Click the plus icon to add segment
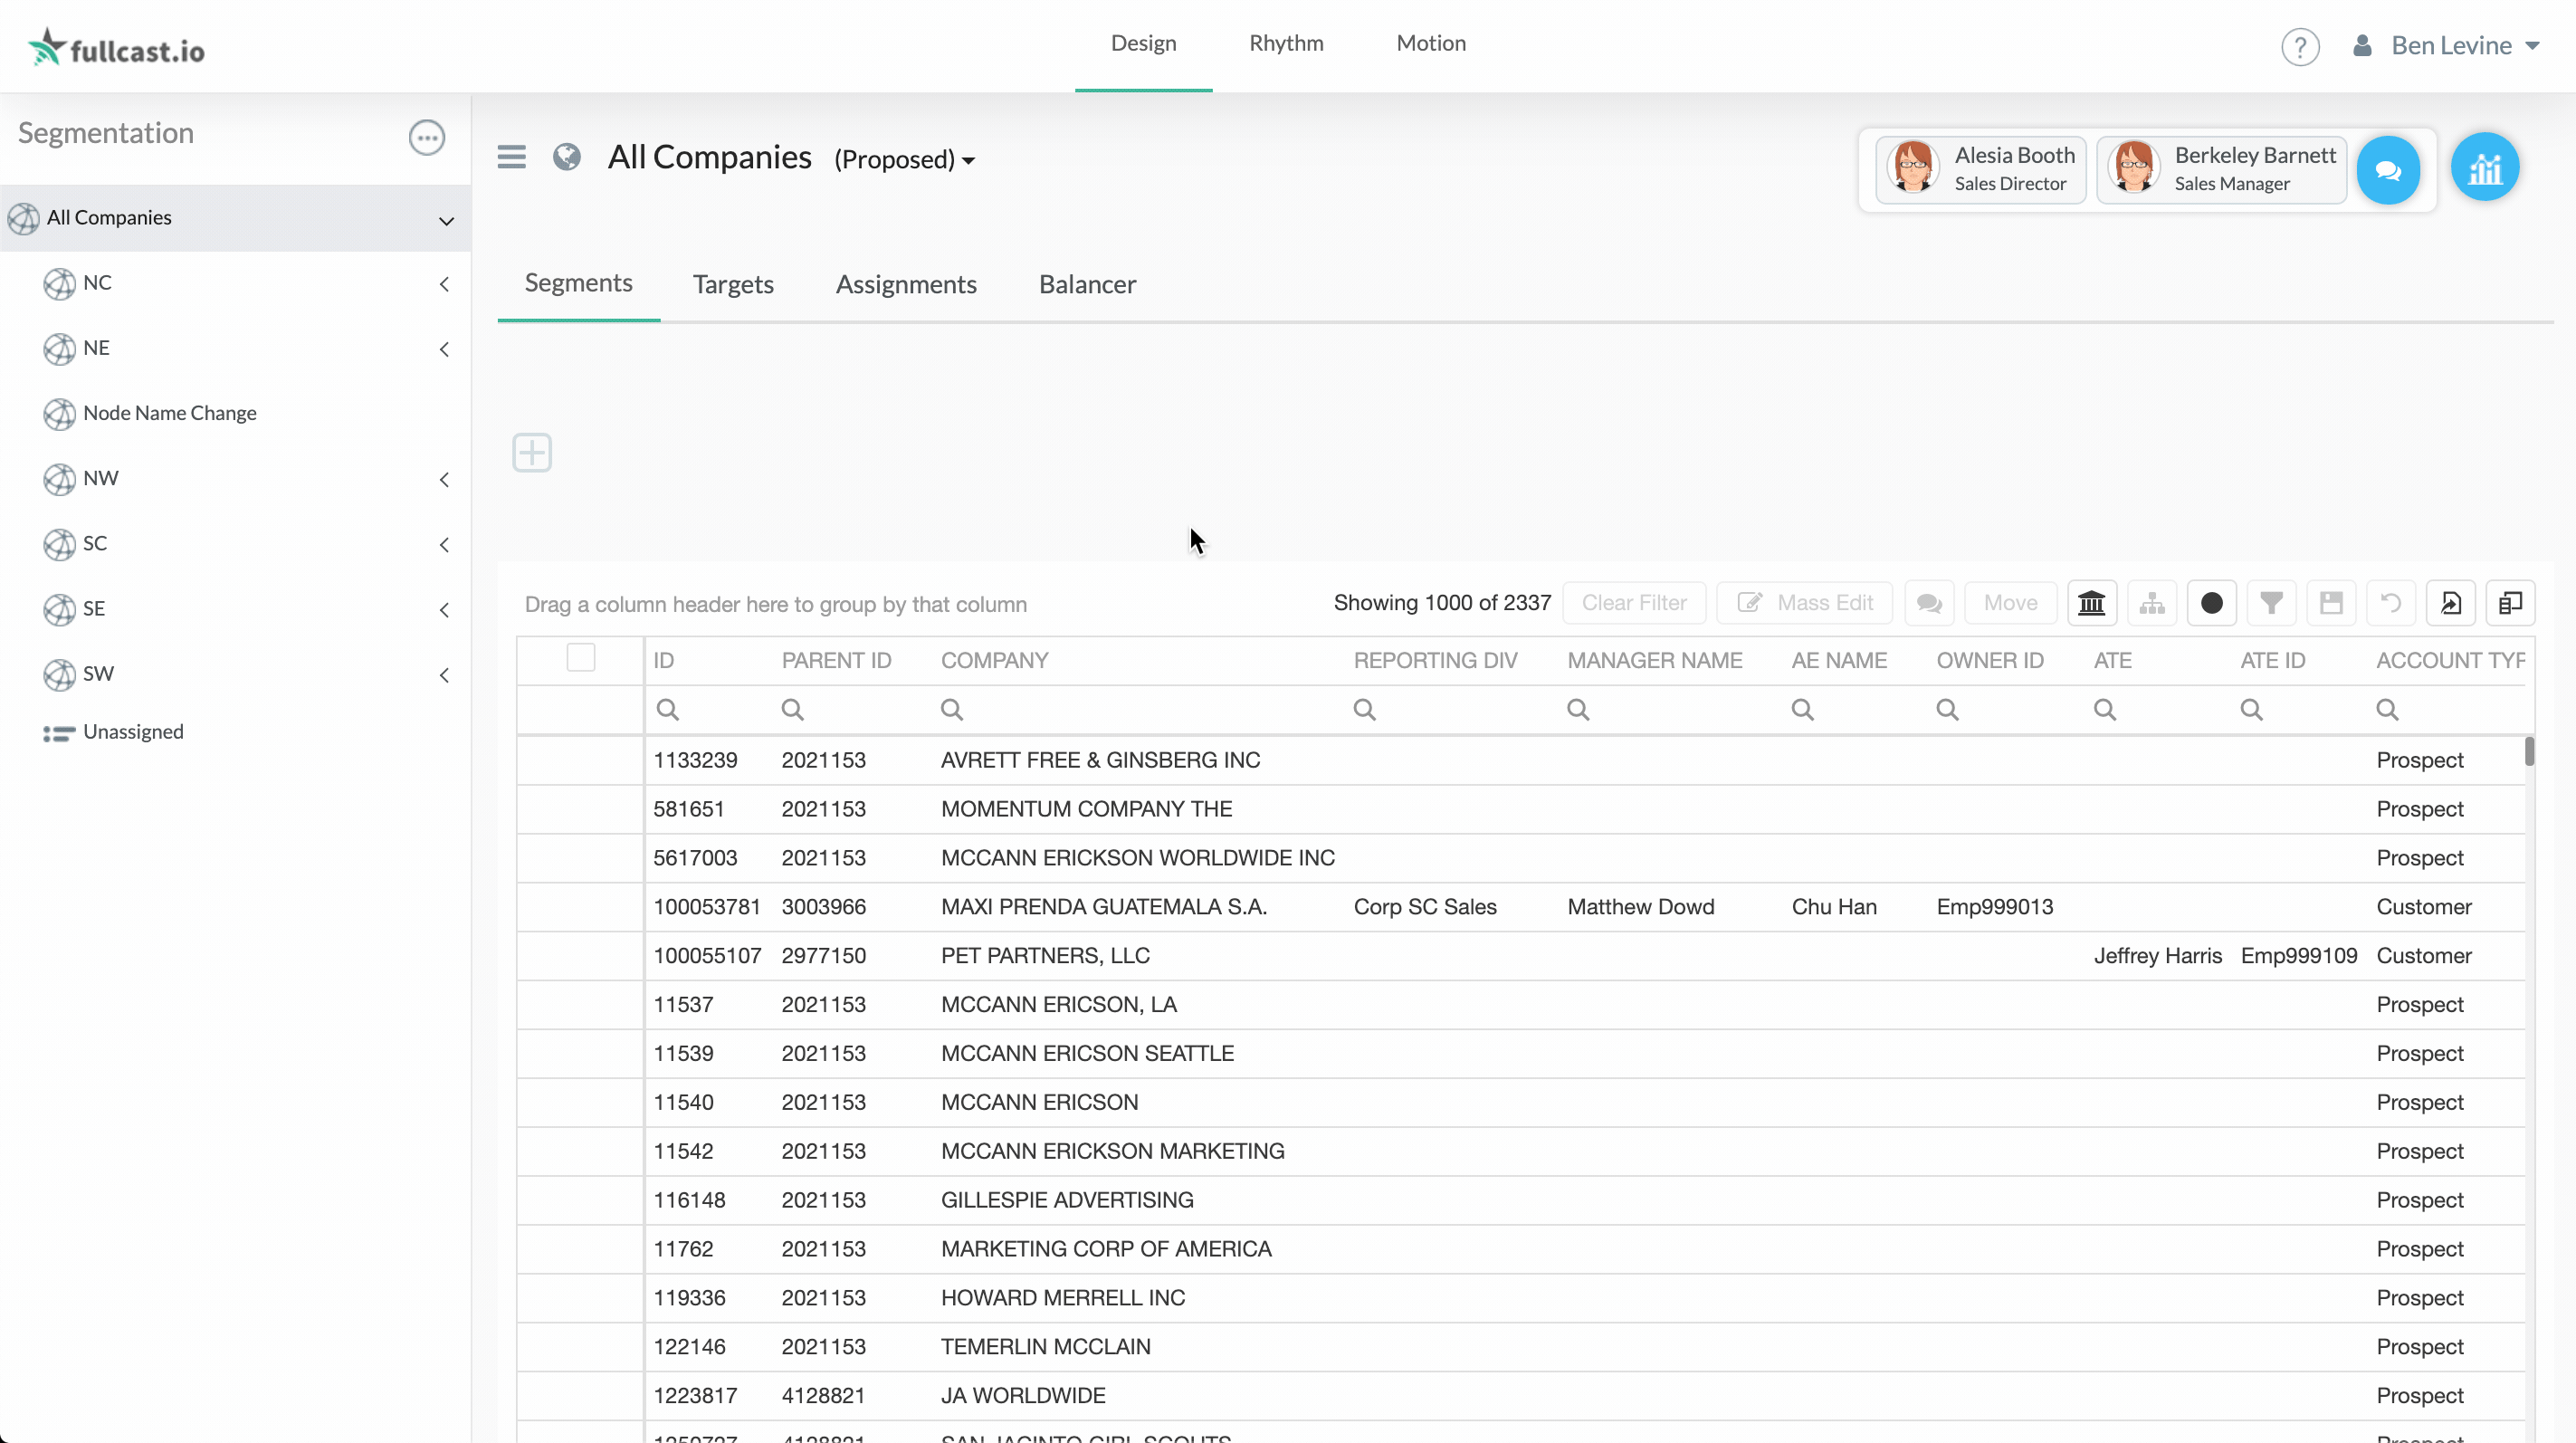2576x1443 pixels. click(531, 453)
